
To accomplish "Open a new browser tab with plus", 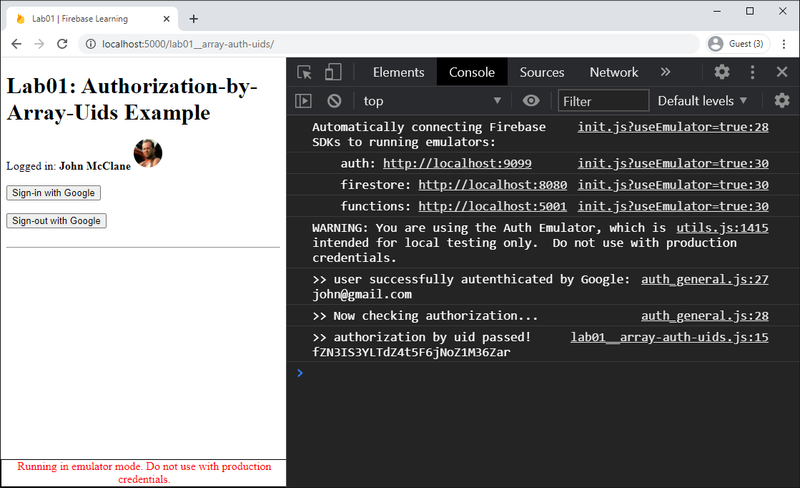I will [x=193, y=19].
